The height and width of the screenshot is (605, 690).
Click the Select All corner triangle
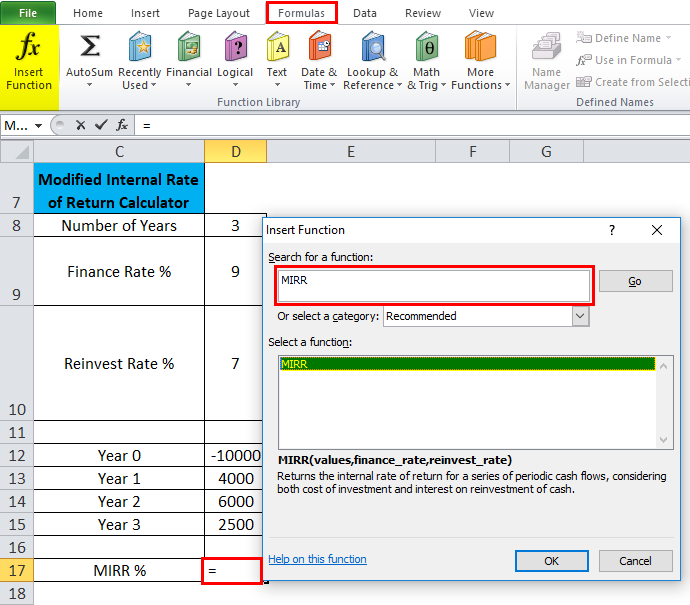tap(17, 152)
